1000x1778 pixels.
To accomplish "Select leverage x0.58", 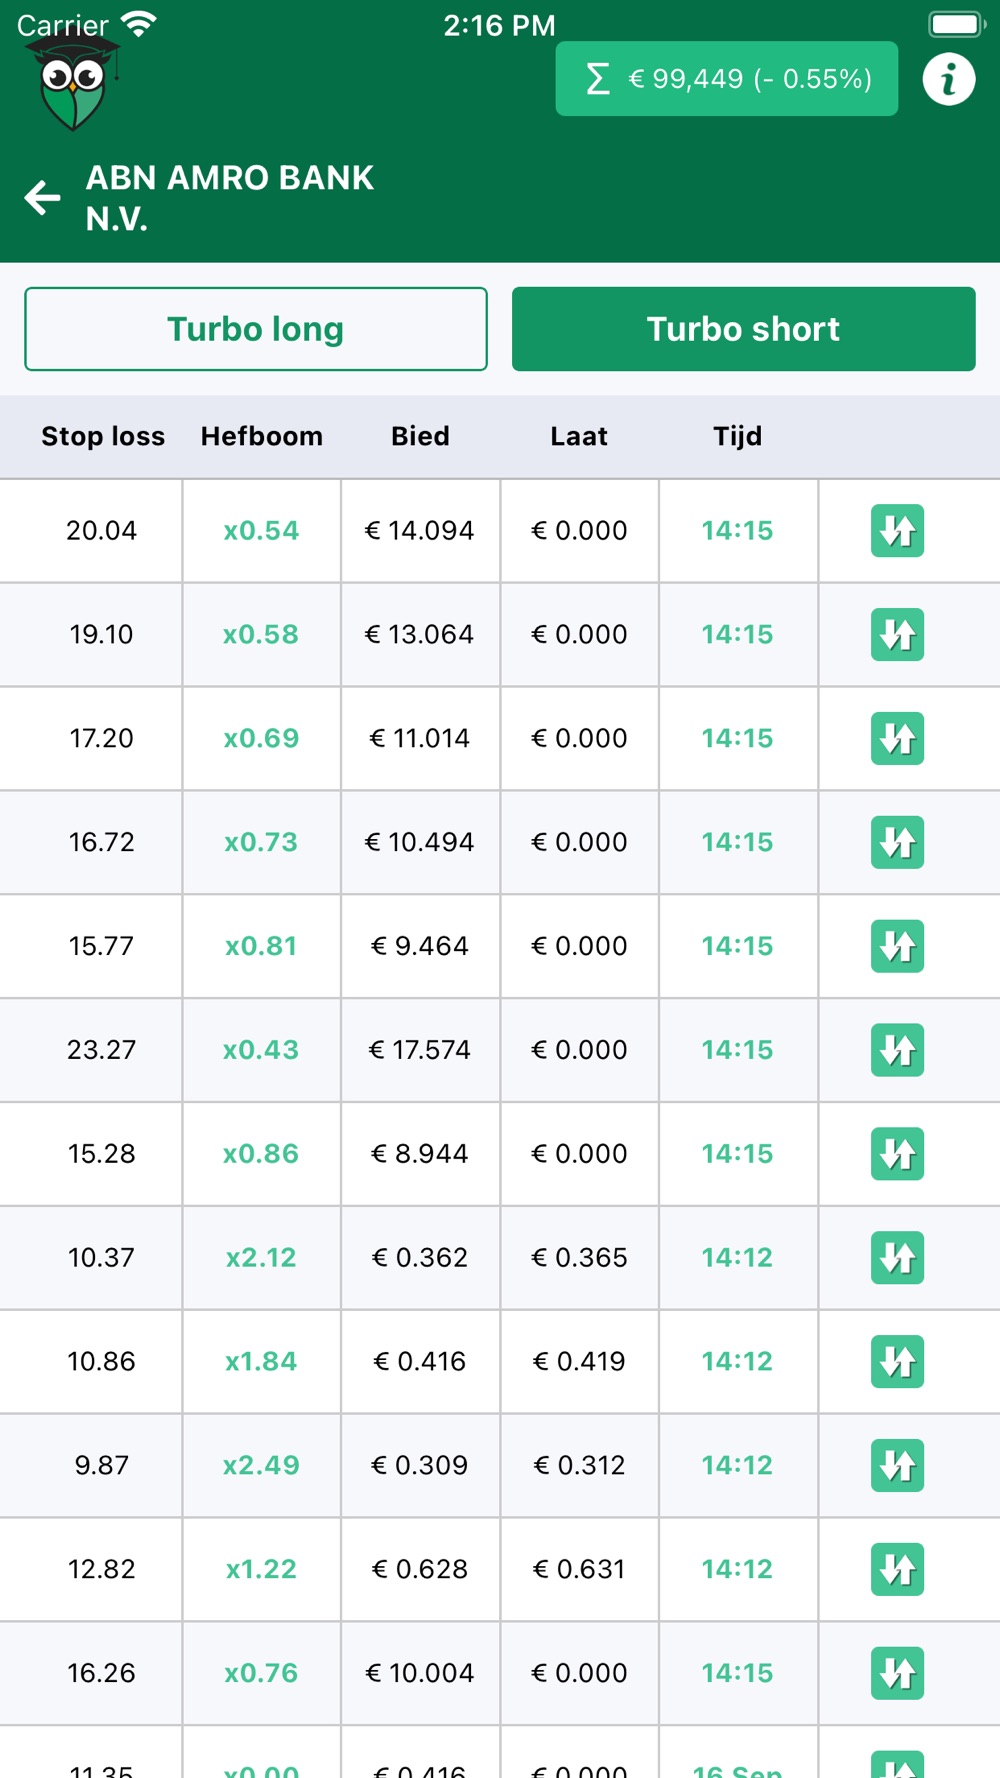I will (x=261, y=635).
